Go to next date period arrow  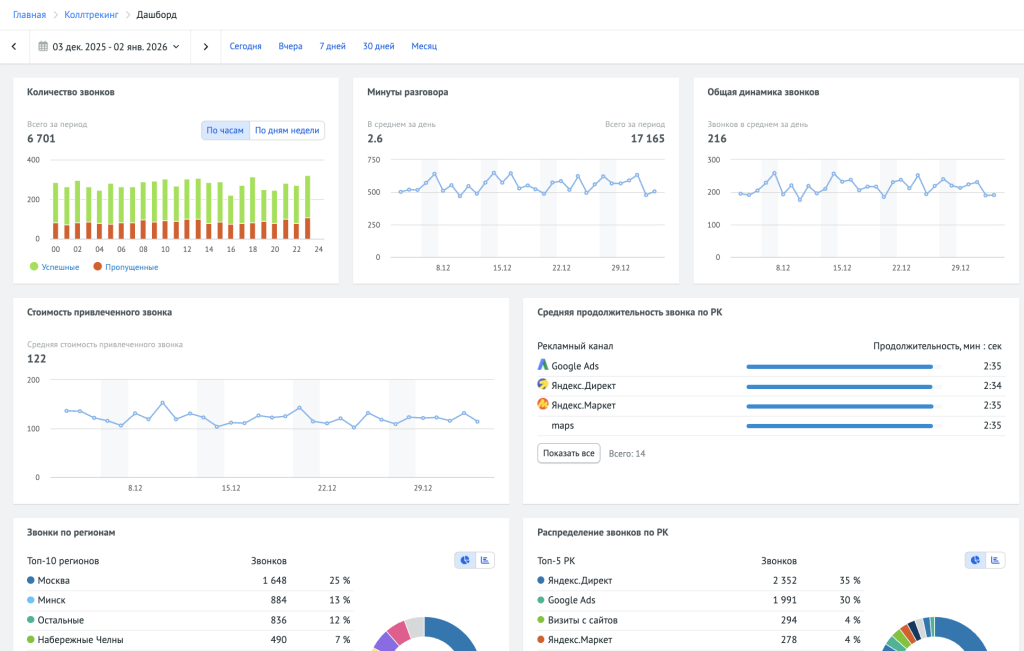tap(206, 46)
